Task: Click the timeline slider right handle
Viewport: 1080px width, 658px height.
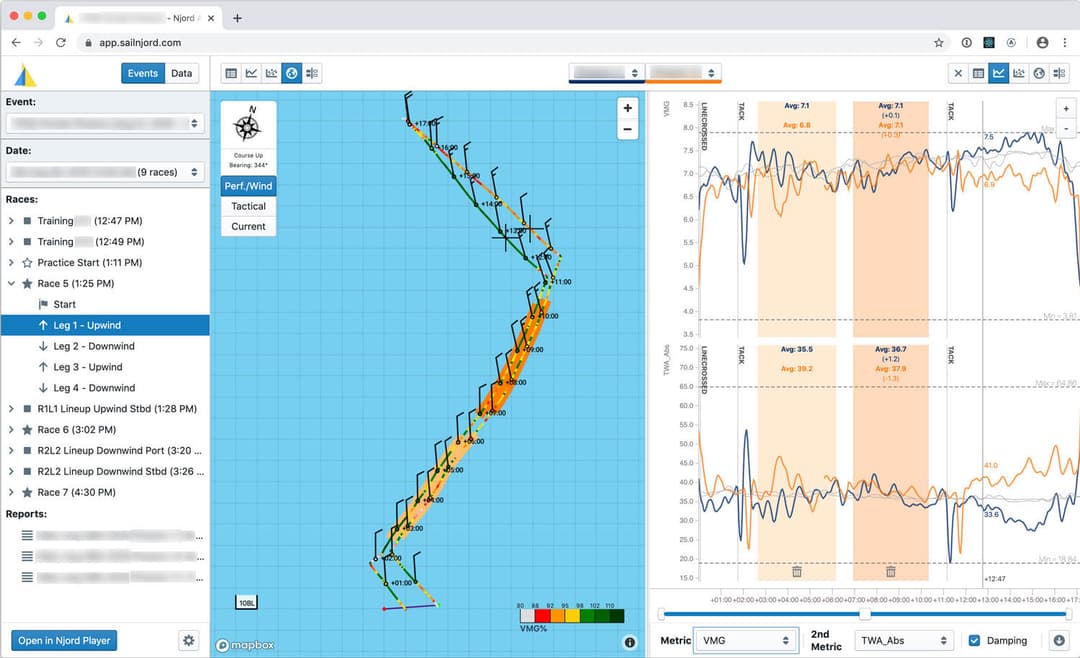Action: pos(1068,614)
